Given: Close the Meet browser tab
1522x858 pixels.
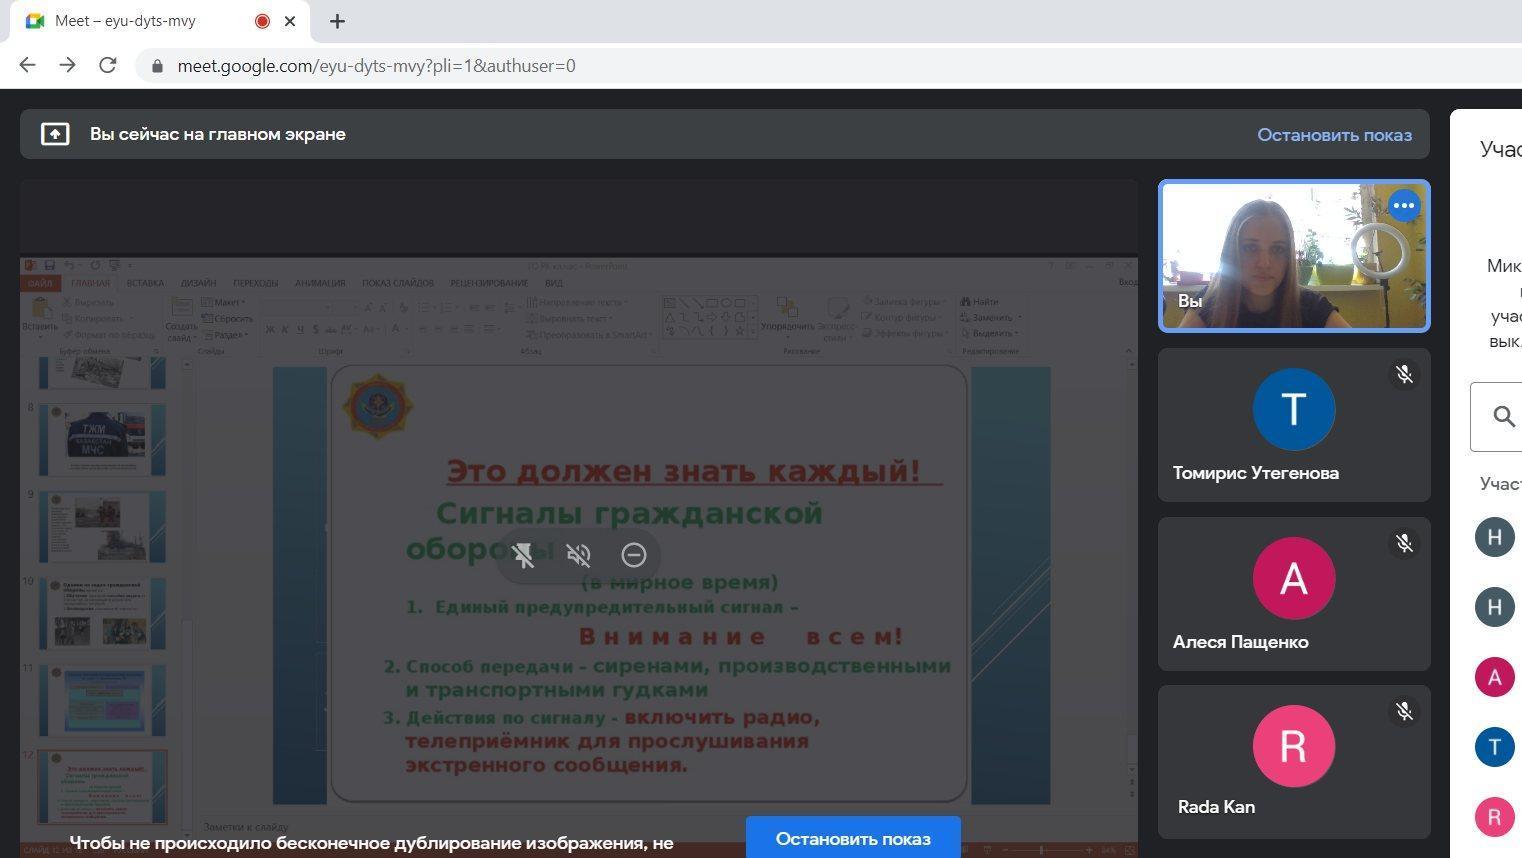Looking at the screenshot, I should pos(290,21).
